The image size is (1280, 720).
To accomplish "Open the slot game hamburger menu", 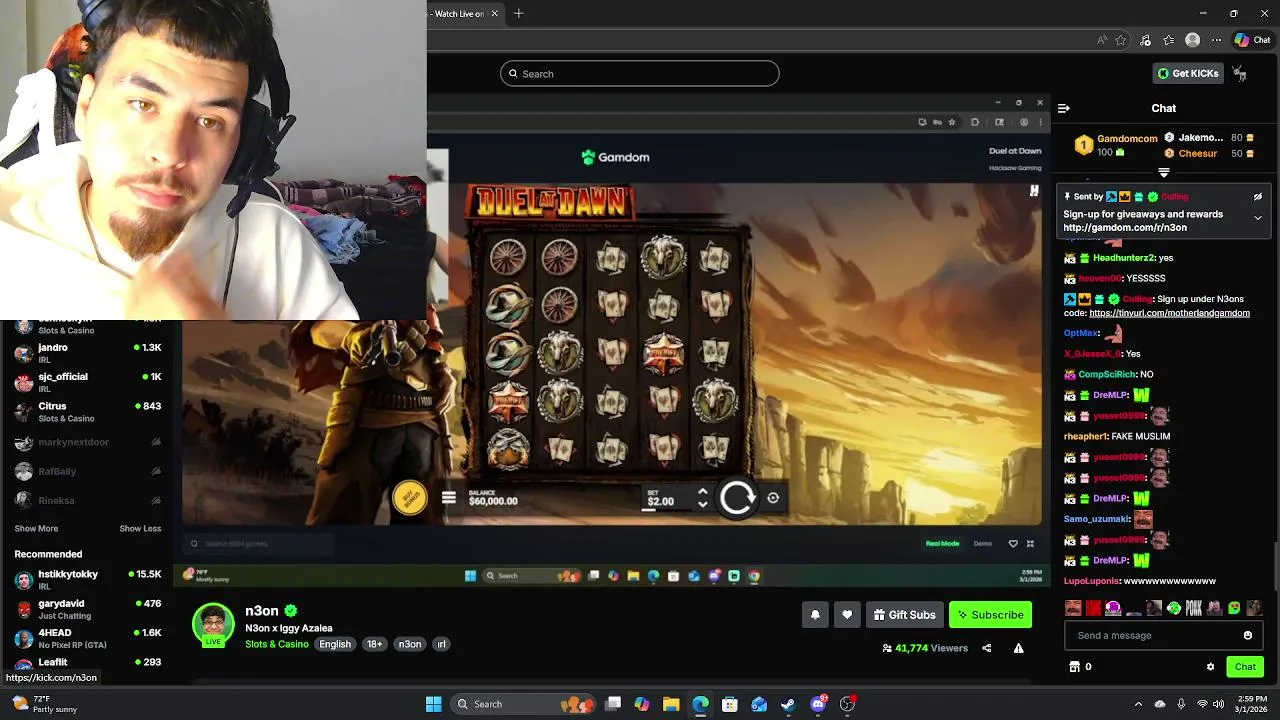I will [x=448, y=498].
